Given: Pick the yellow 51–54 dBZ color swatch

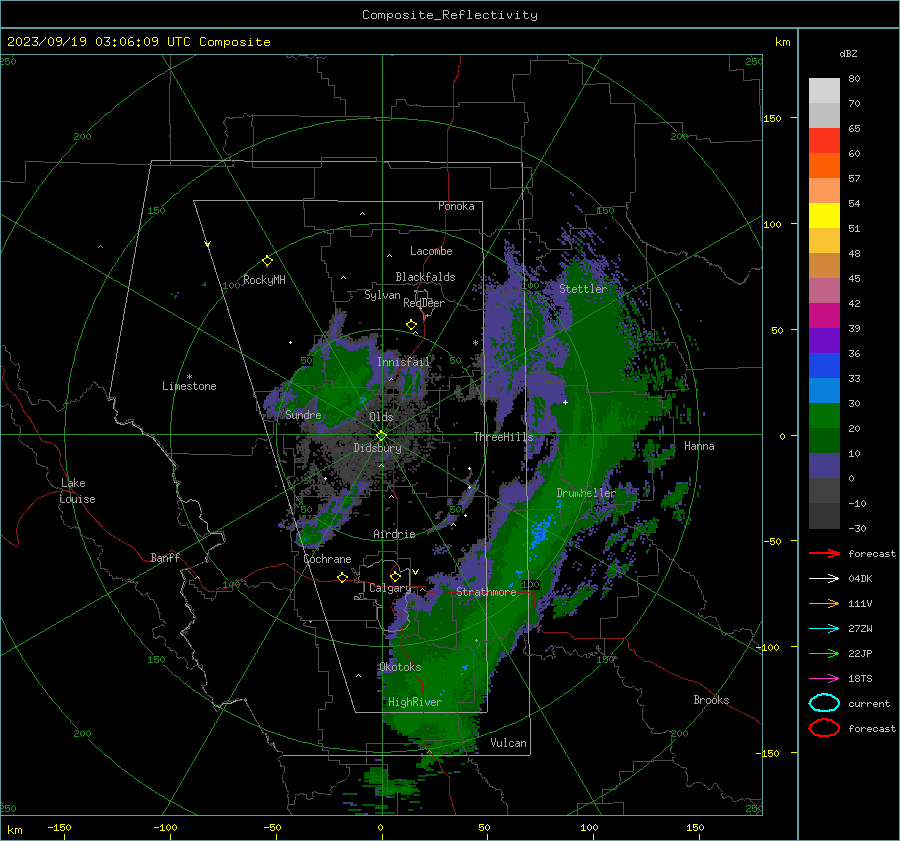Looking at the screenshot, I should coord(824,216).
